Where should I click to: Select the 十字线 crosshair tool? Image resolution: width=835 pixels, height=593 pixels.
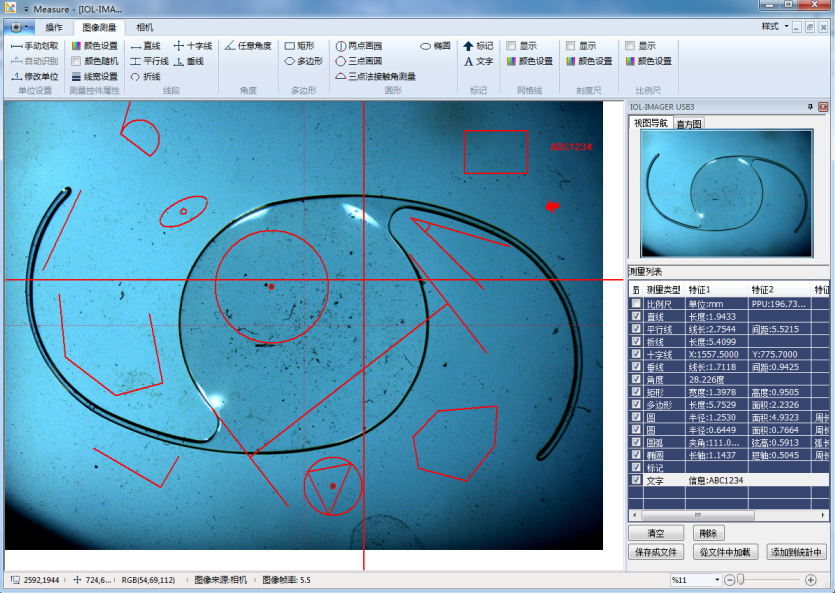[193, 46]
